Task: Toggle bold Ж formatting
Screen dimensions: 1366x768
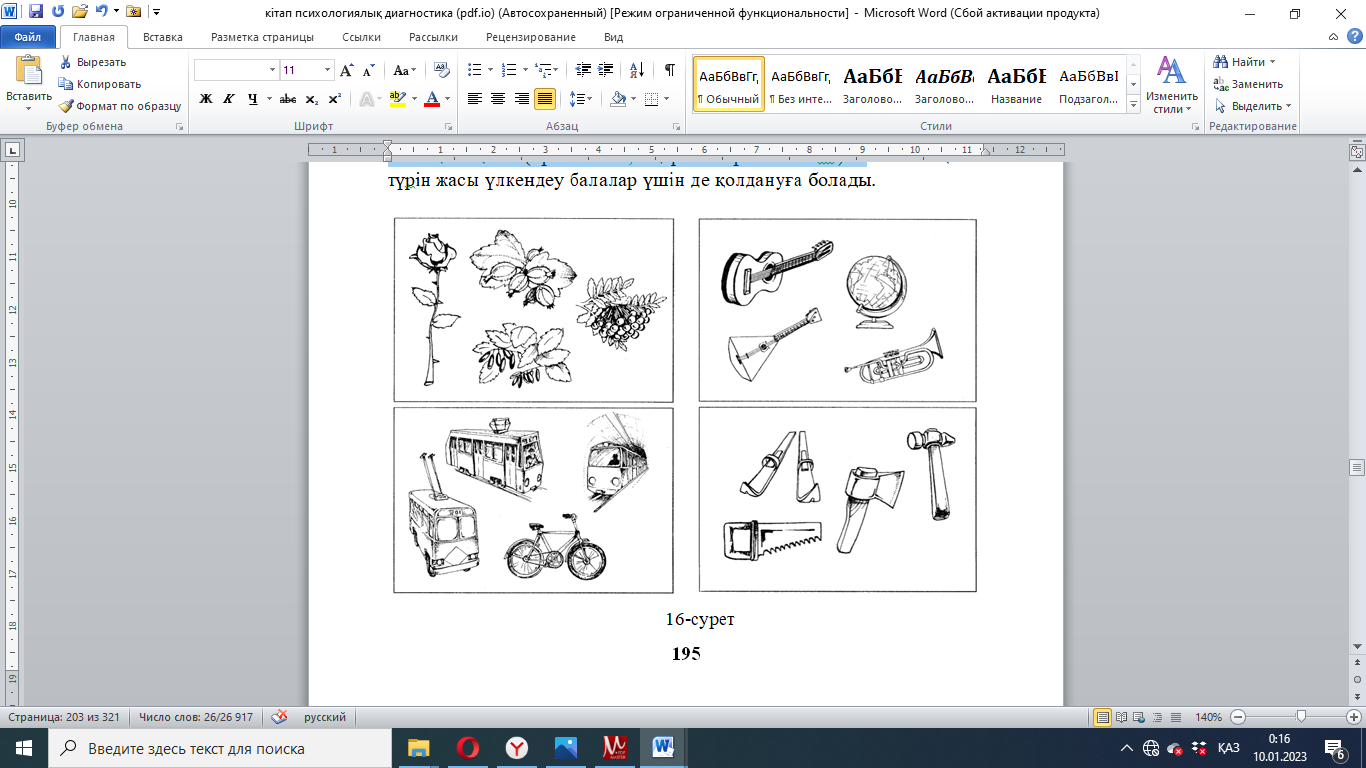Action: [x=206, y=98]
